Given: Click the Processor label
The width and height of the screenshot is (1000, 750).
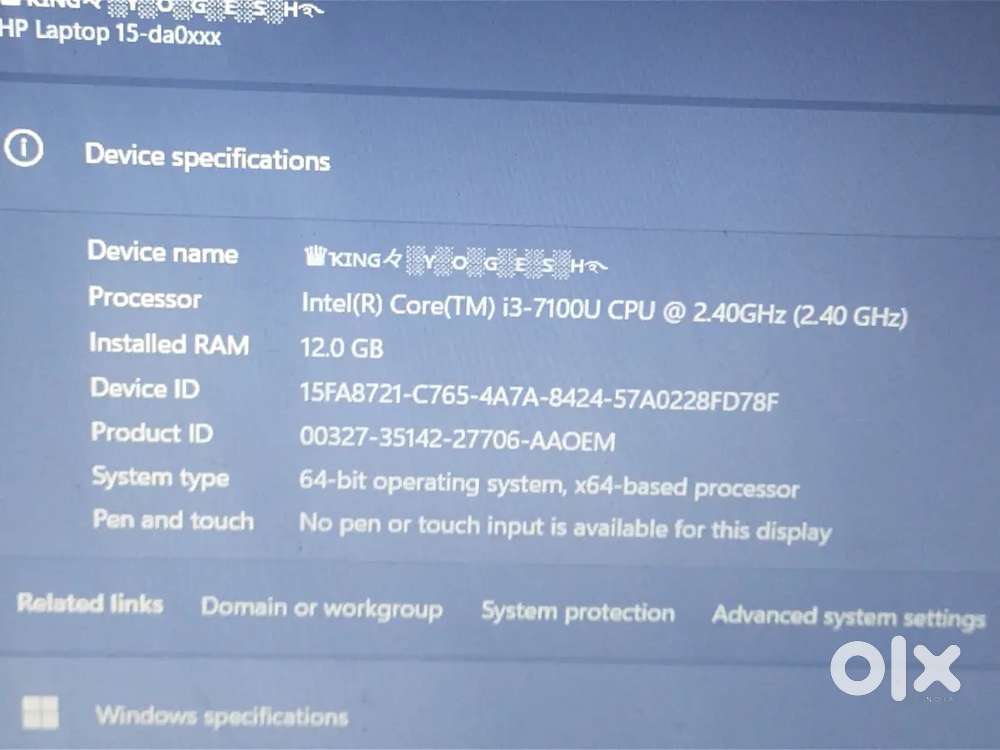Looking at the screenshot, I should 145,298.
